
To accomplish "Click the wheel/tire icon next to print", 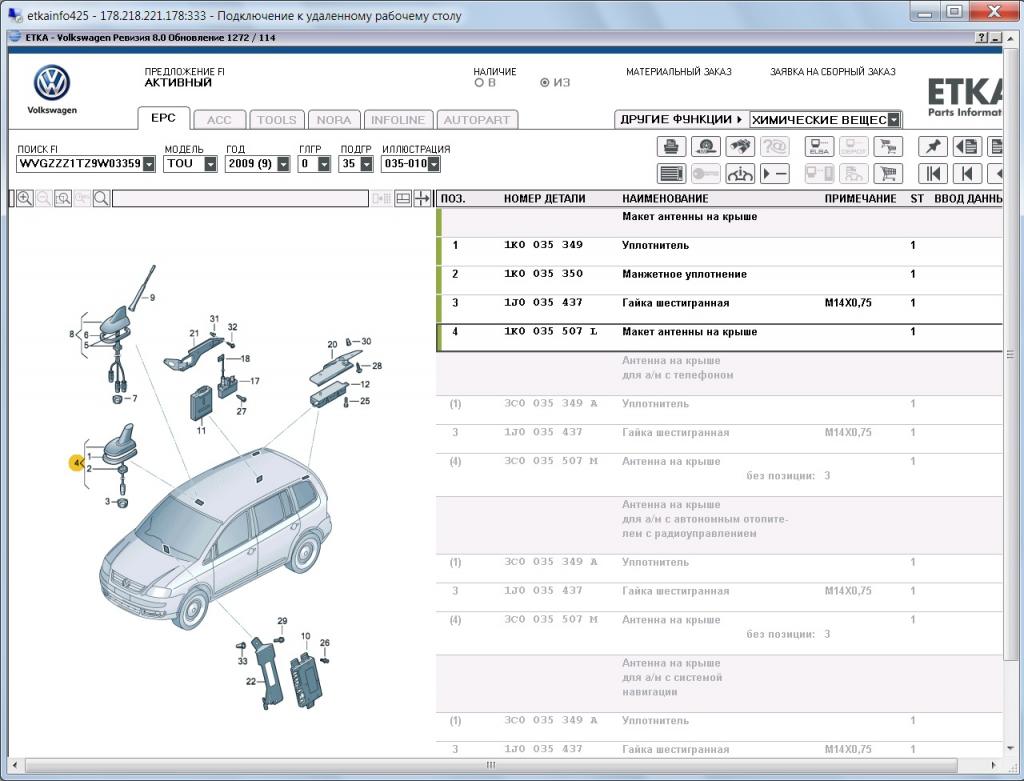I will click(705, 146).
